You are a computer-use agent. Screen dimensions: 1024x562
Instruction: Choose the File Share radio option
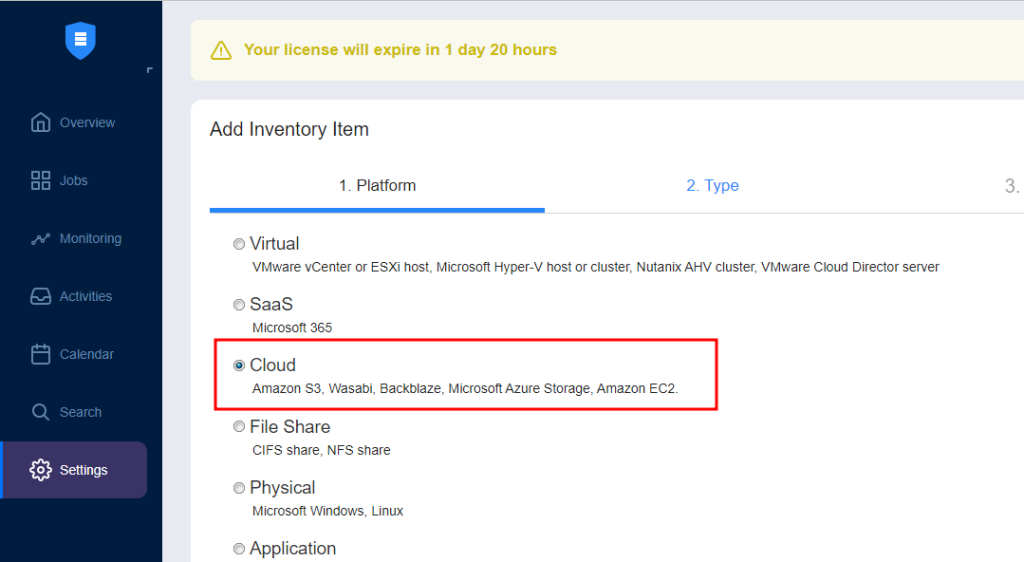(x=239, y=427)
